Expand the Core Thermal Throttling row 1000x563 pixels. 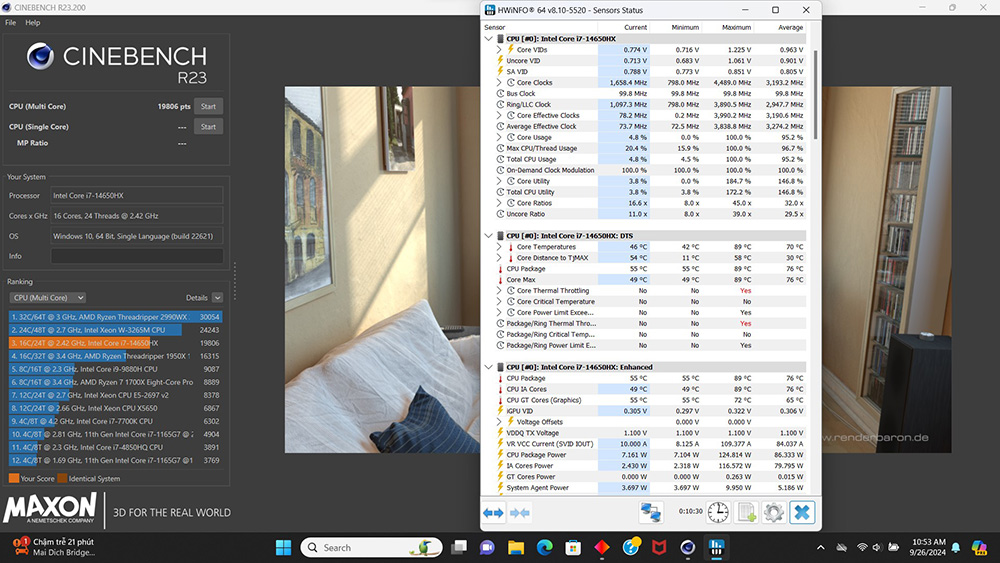point(499,290)
